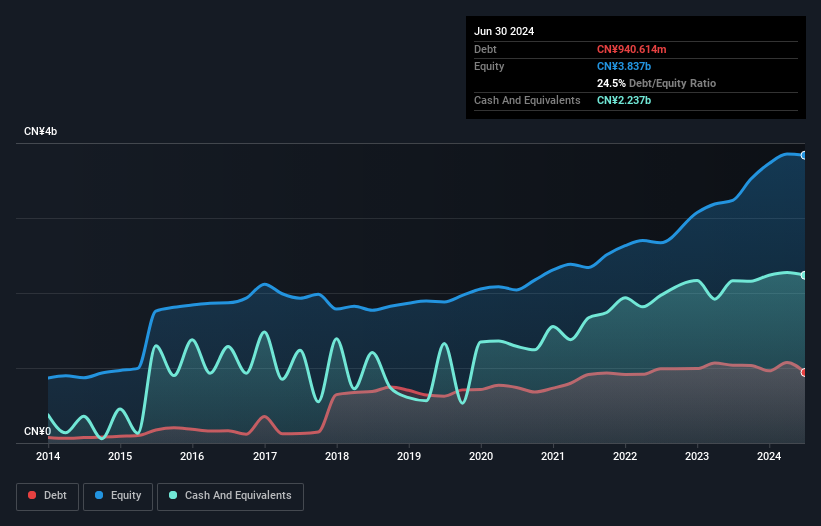Image resolution: width=821 pixels, height=526 pixels.
Task: Click the 2022 x-axis label
Action: [x=625, y=456]
